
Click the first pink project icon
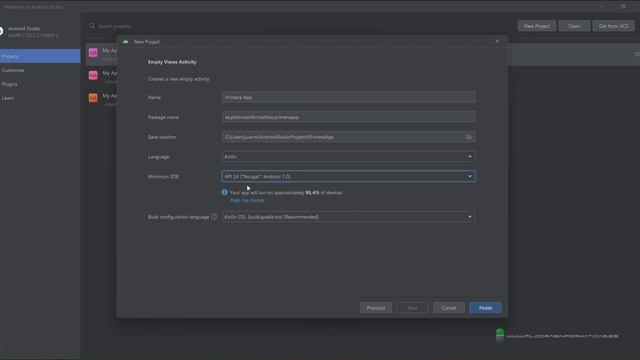click(93, 53)
